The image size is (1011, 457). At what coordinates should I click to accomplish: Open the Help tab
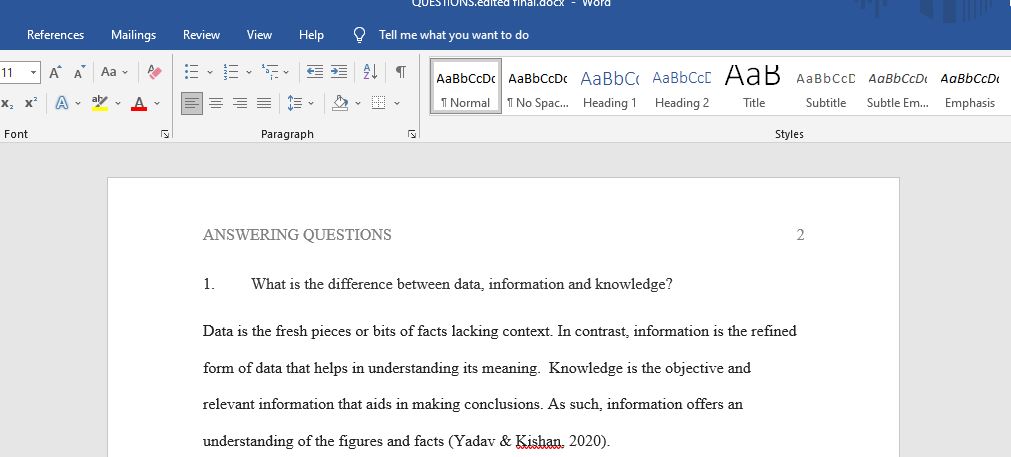[x=311, y=35]
